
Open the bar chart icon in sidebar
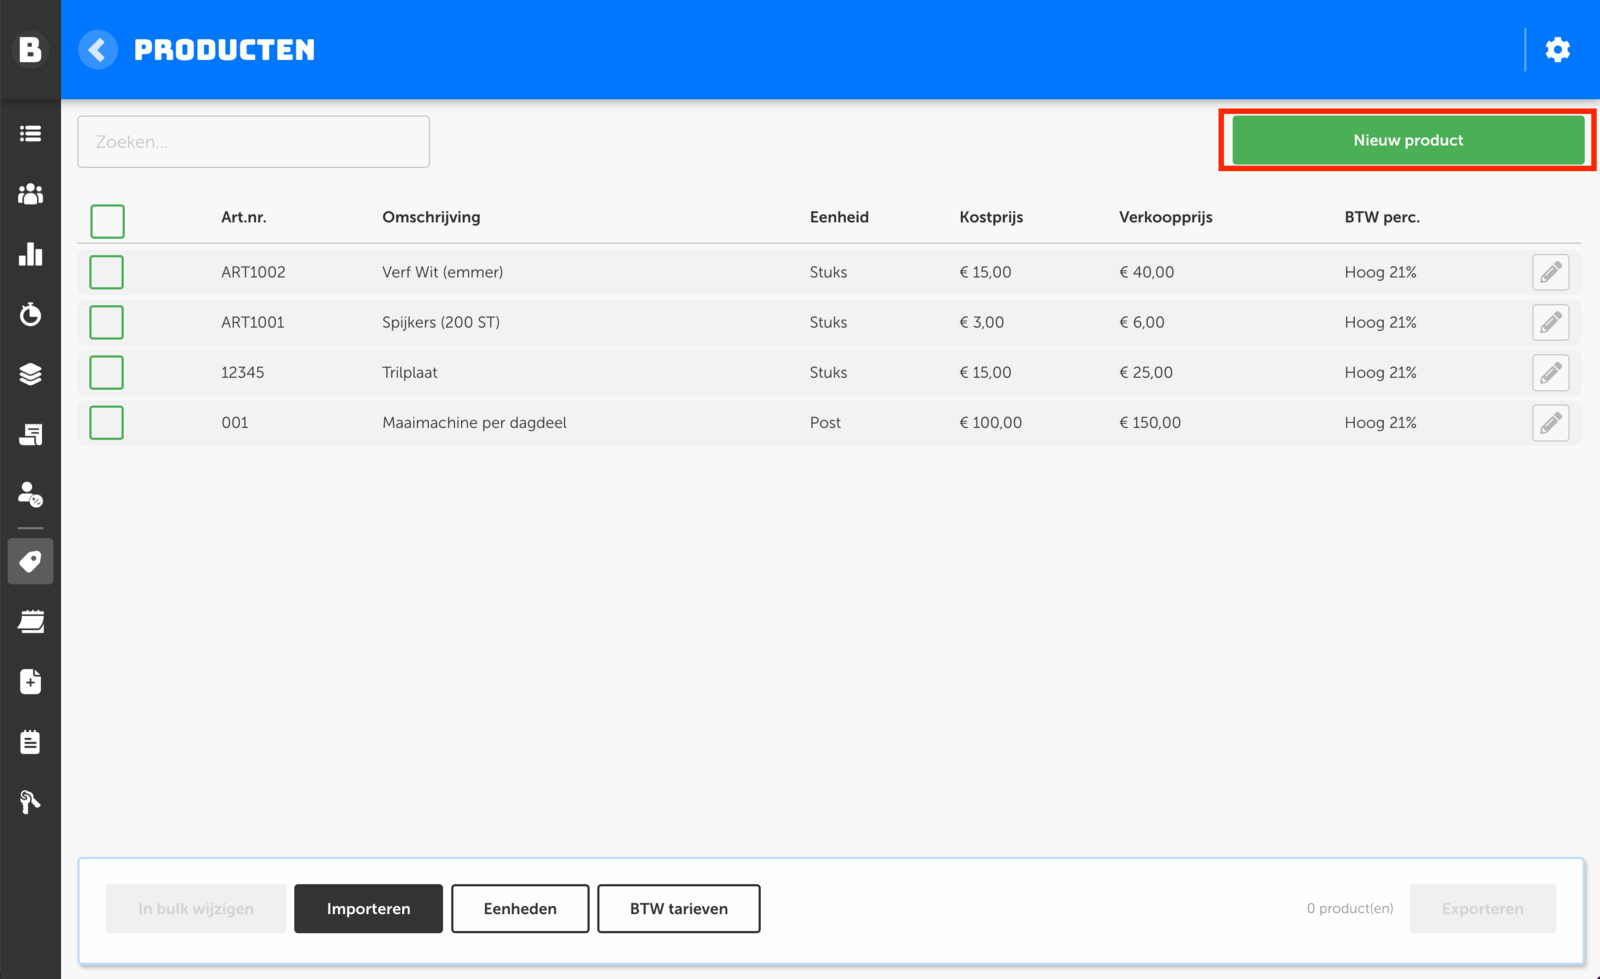tap(30, 254)
